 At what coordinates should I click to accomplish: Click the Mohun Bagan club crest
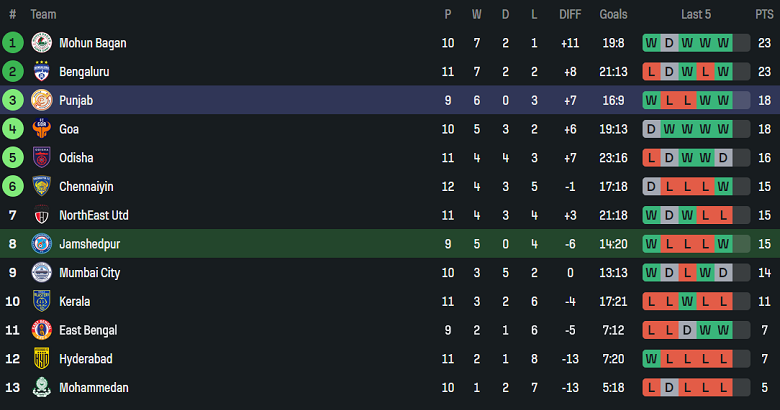[42, 43]
